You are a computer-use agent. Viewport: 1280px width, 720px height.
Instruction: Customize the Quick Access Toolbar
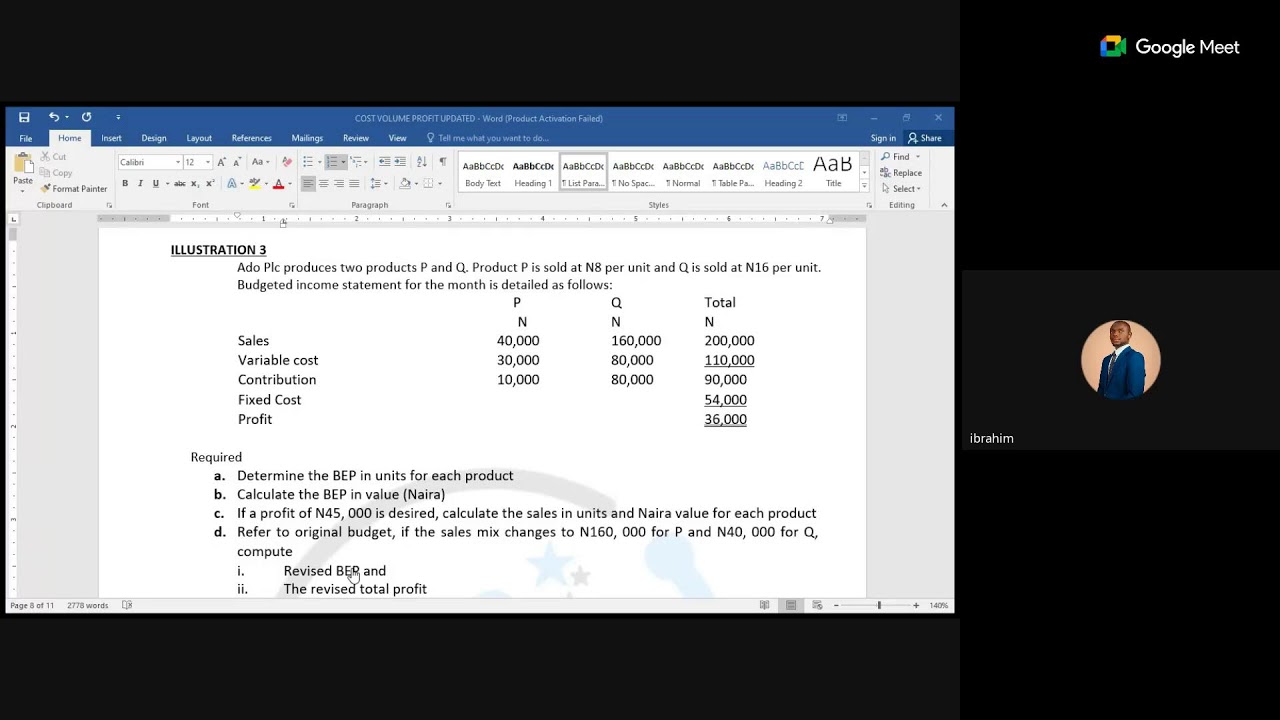pyautogui.click(x=117, y=118)
